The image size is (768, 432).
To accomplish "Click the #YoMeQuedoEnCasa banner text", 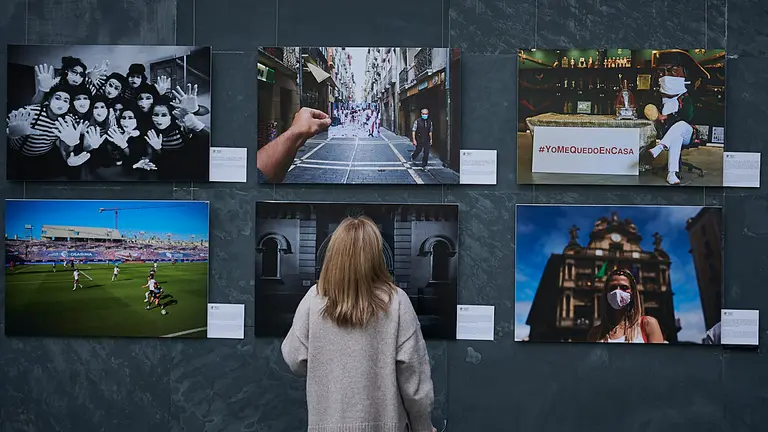I will [x=585, y=149].
